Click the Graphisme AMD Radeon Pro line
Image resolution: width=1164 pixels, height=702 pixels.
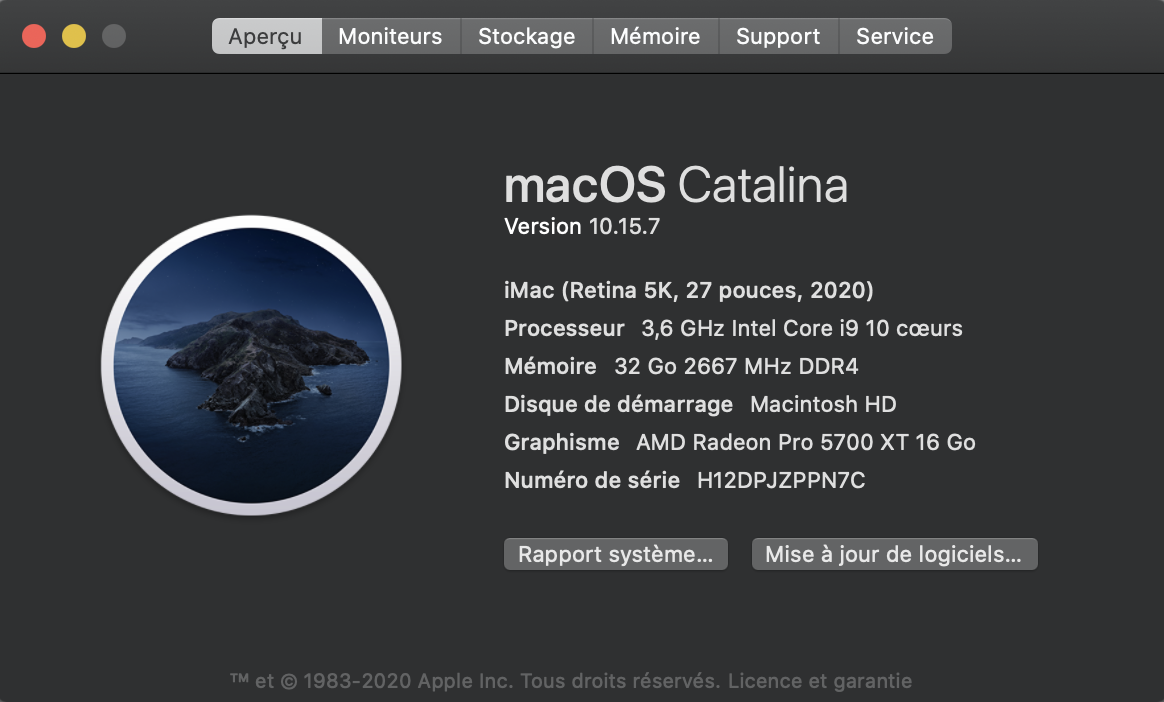click(740, 442)
